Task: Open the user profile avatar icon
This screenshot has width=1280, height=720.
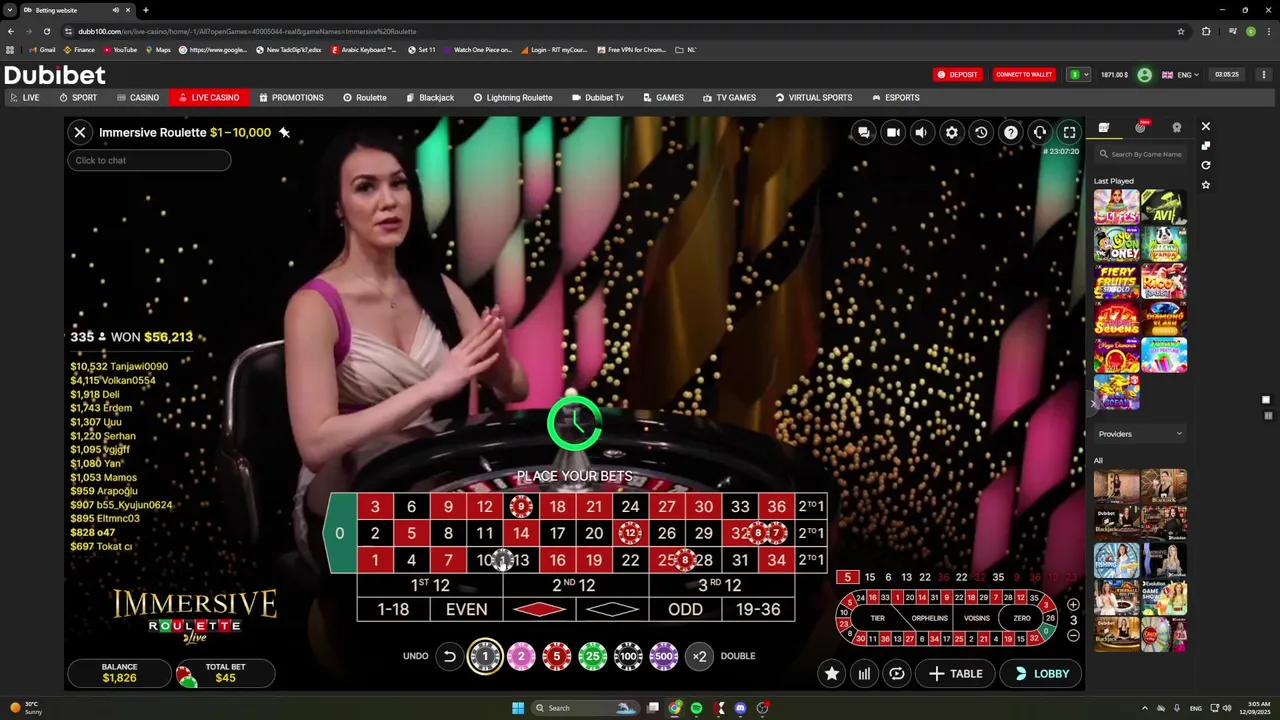Action: (1144, 74)
